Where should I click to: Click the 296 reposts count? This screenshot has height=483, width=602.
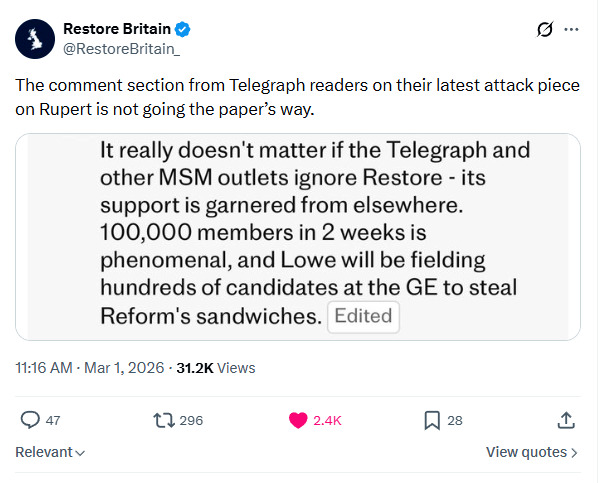tap(190, 421)
